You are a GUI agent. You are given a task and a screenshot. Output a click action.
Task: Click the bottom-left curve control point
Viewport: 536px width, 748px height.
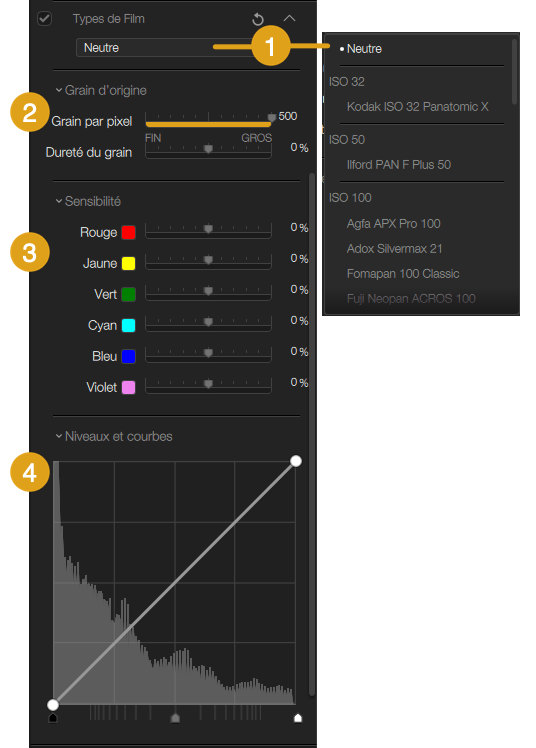(x=53, y=705)
